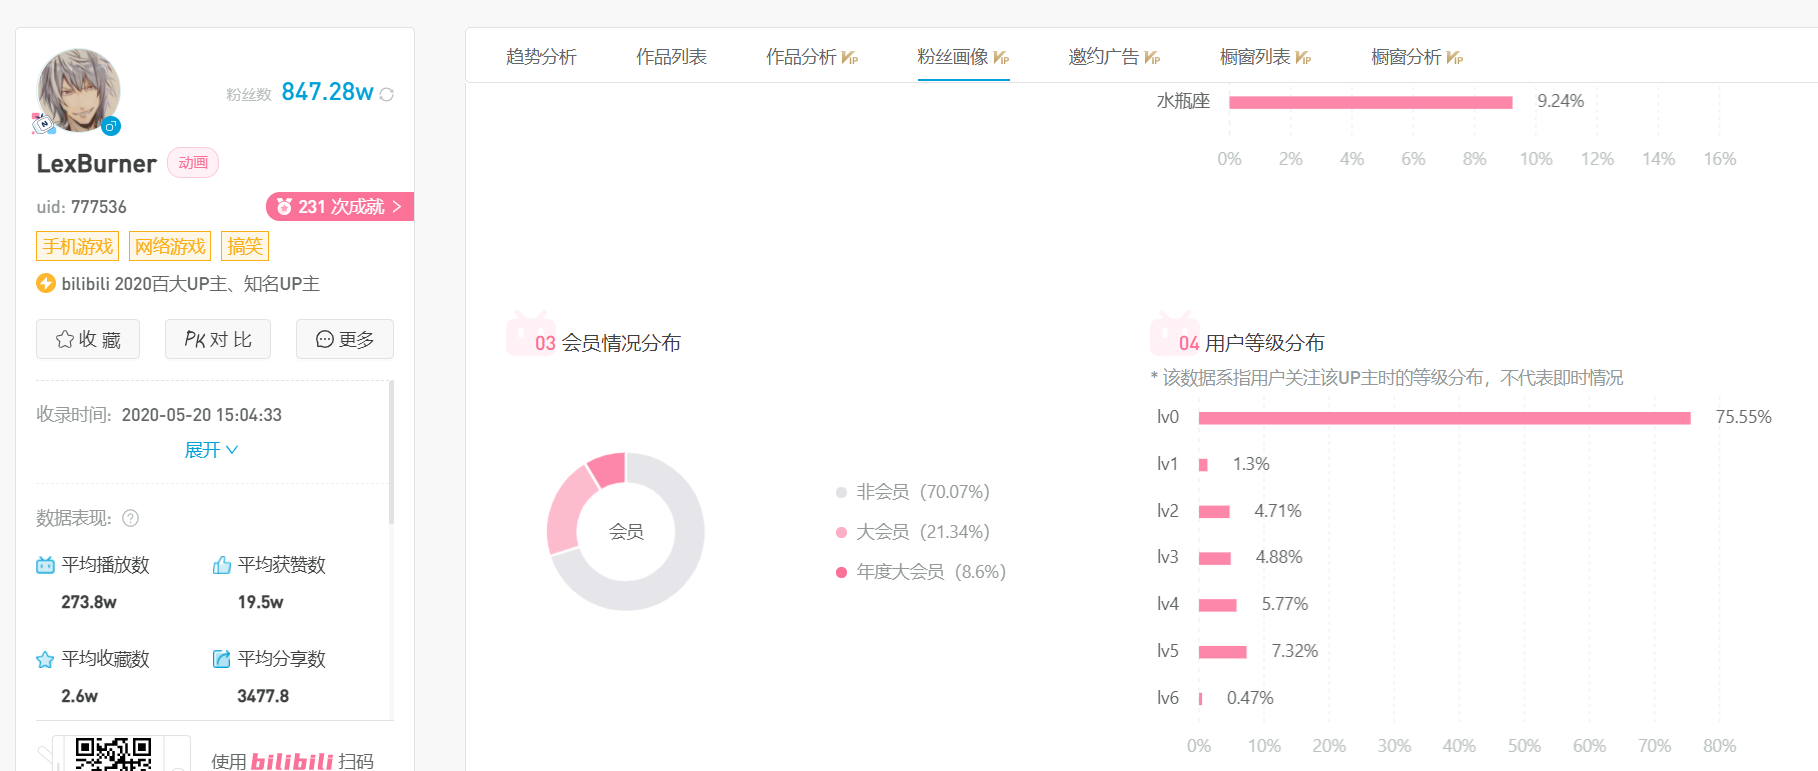Click the 数据表现 help question icon
This screenshot has width=1818, height=771.
click(x=130, y=518)
